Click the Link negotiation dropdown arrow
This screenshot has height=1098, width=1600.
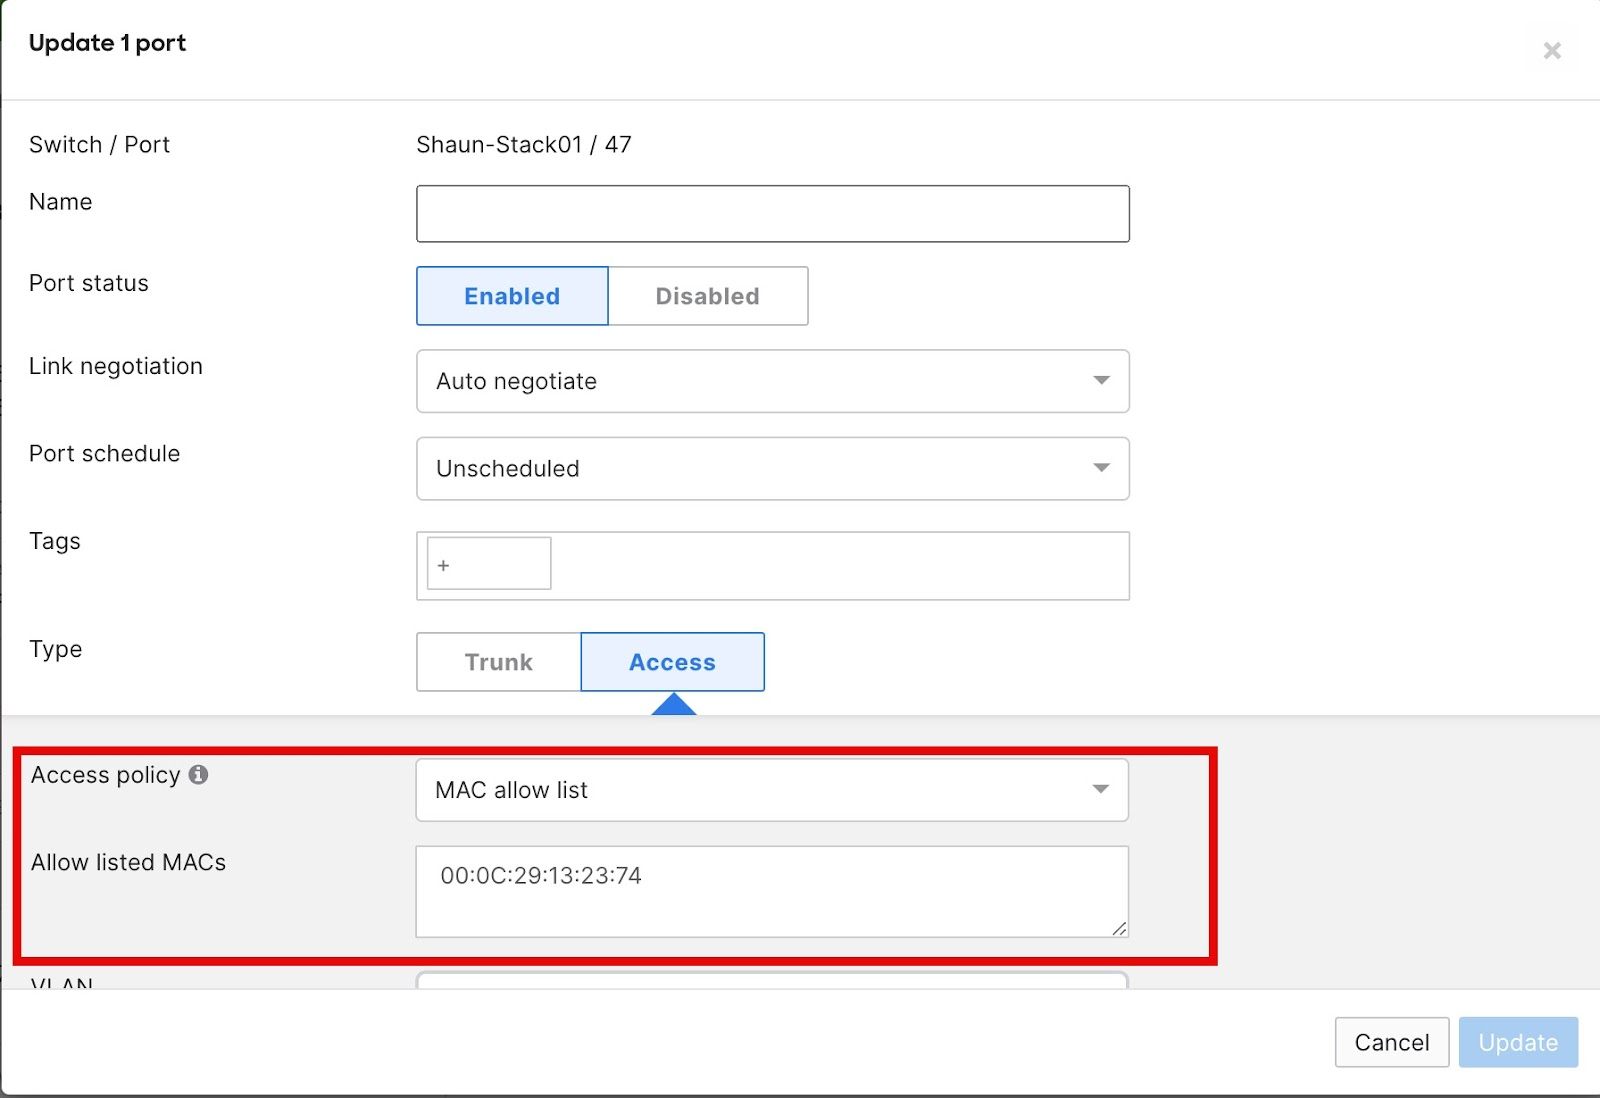[x=1101, y=381]
